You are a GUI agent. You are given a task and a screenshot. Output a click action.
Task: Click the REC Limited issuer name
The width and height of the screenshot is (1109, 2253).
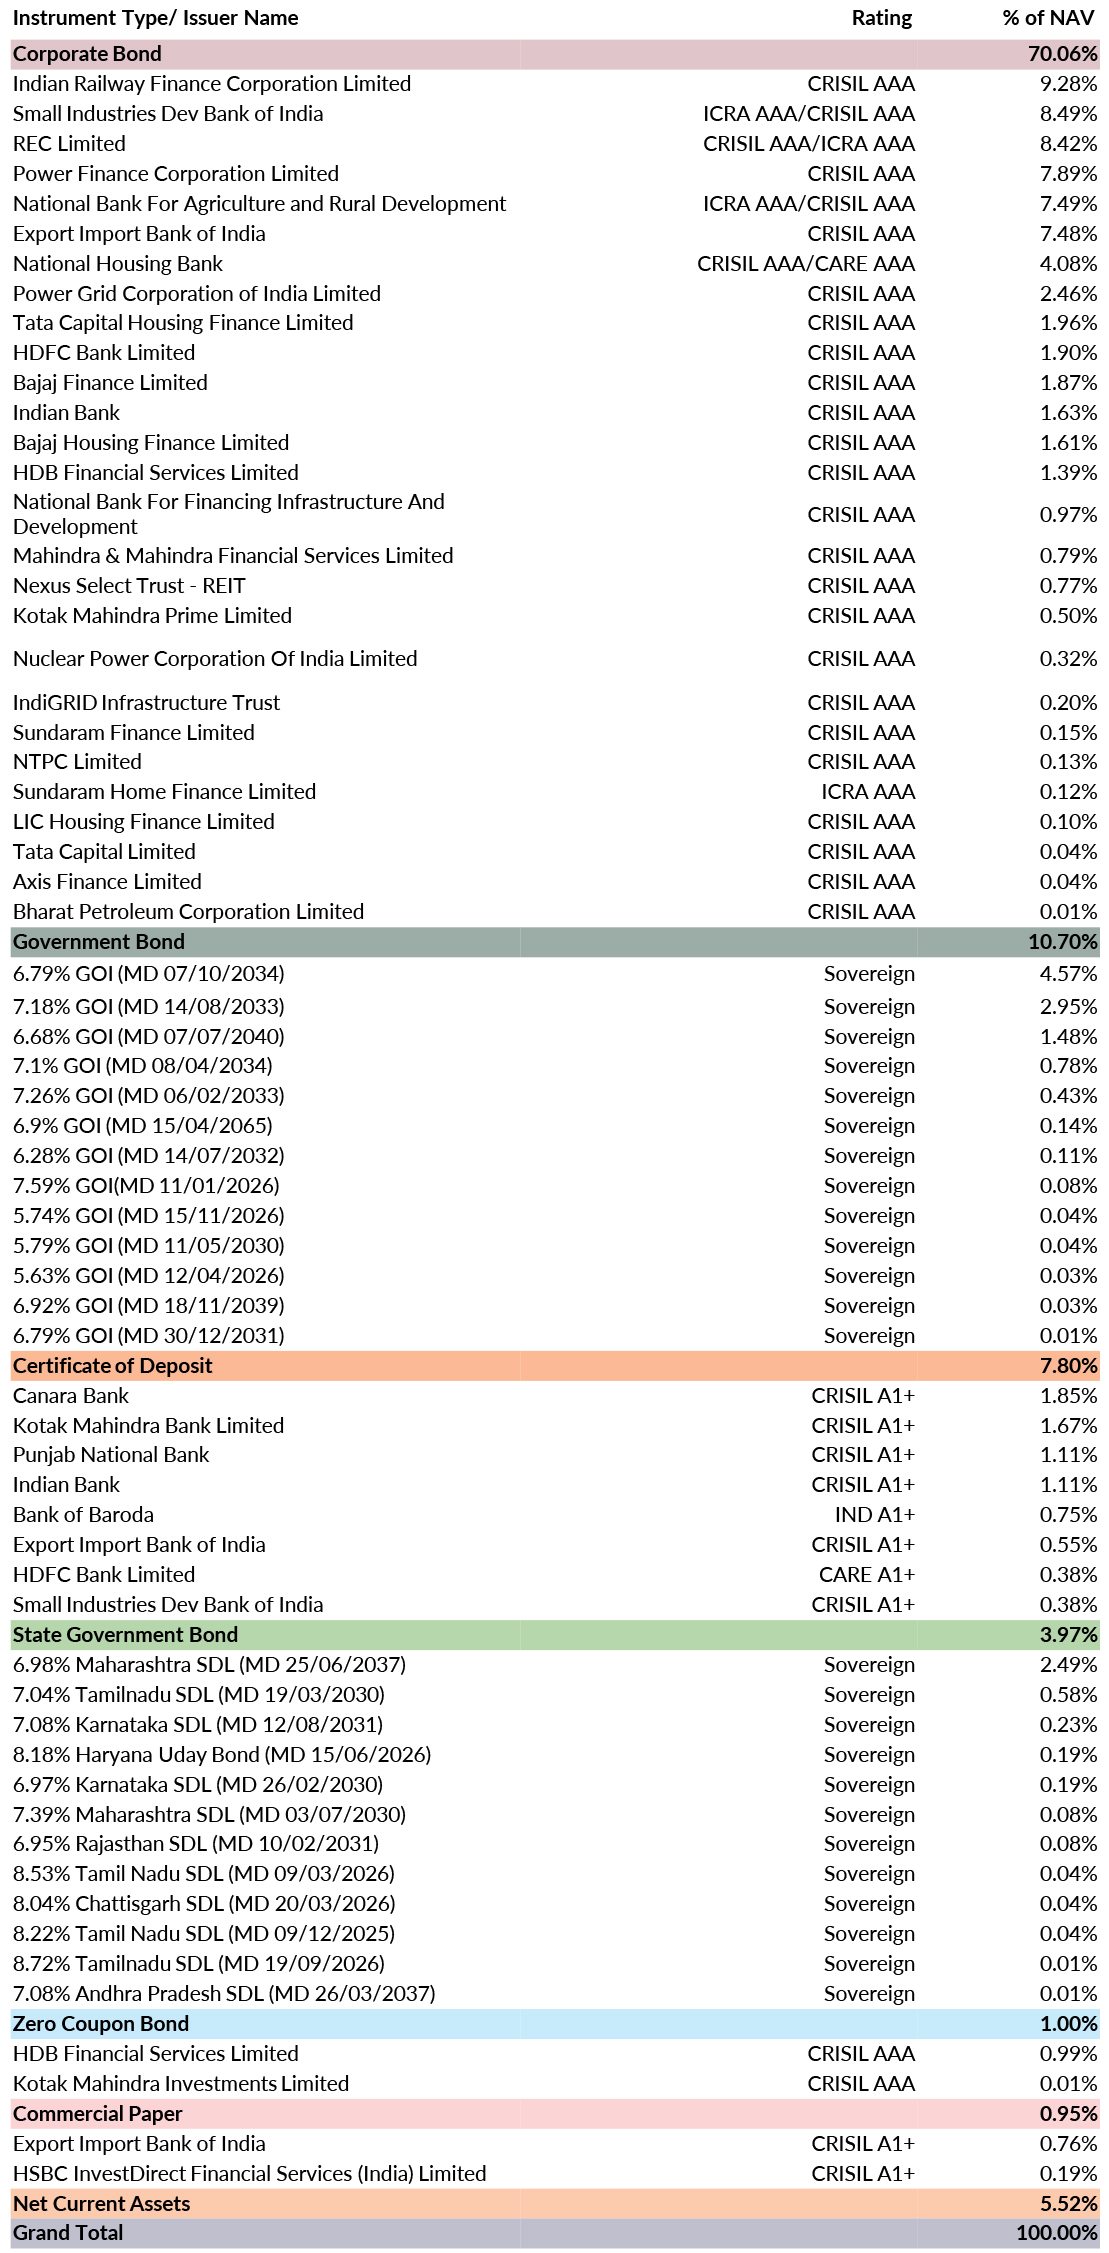tap(69, 144)
